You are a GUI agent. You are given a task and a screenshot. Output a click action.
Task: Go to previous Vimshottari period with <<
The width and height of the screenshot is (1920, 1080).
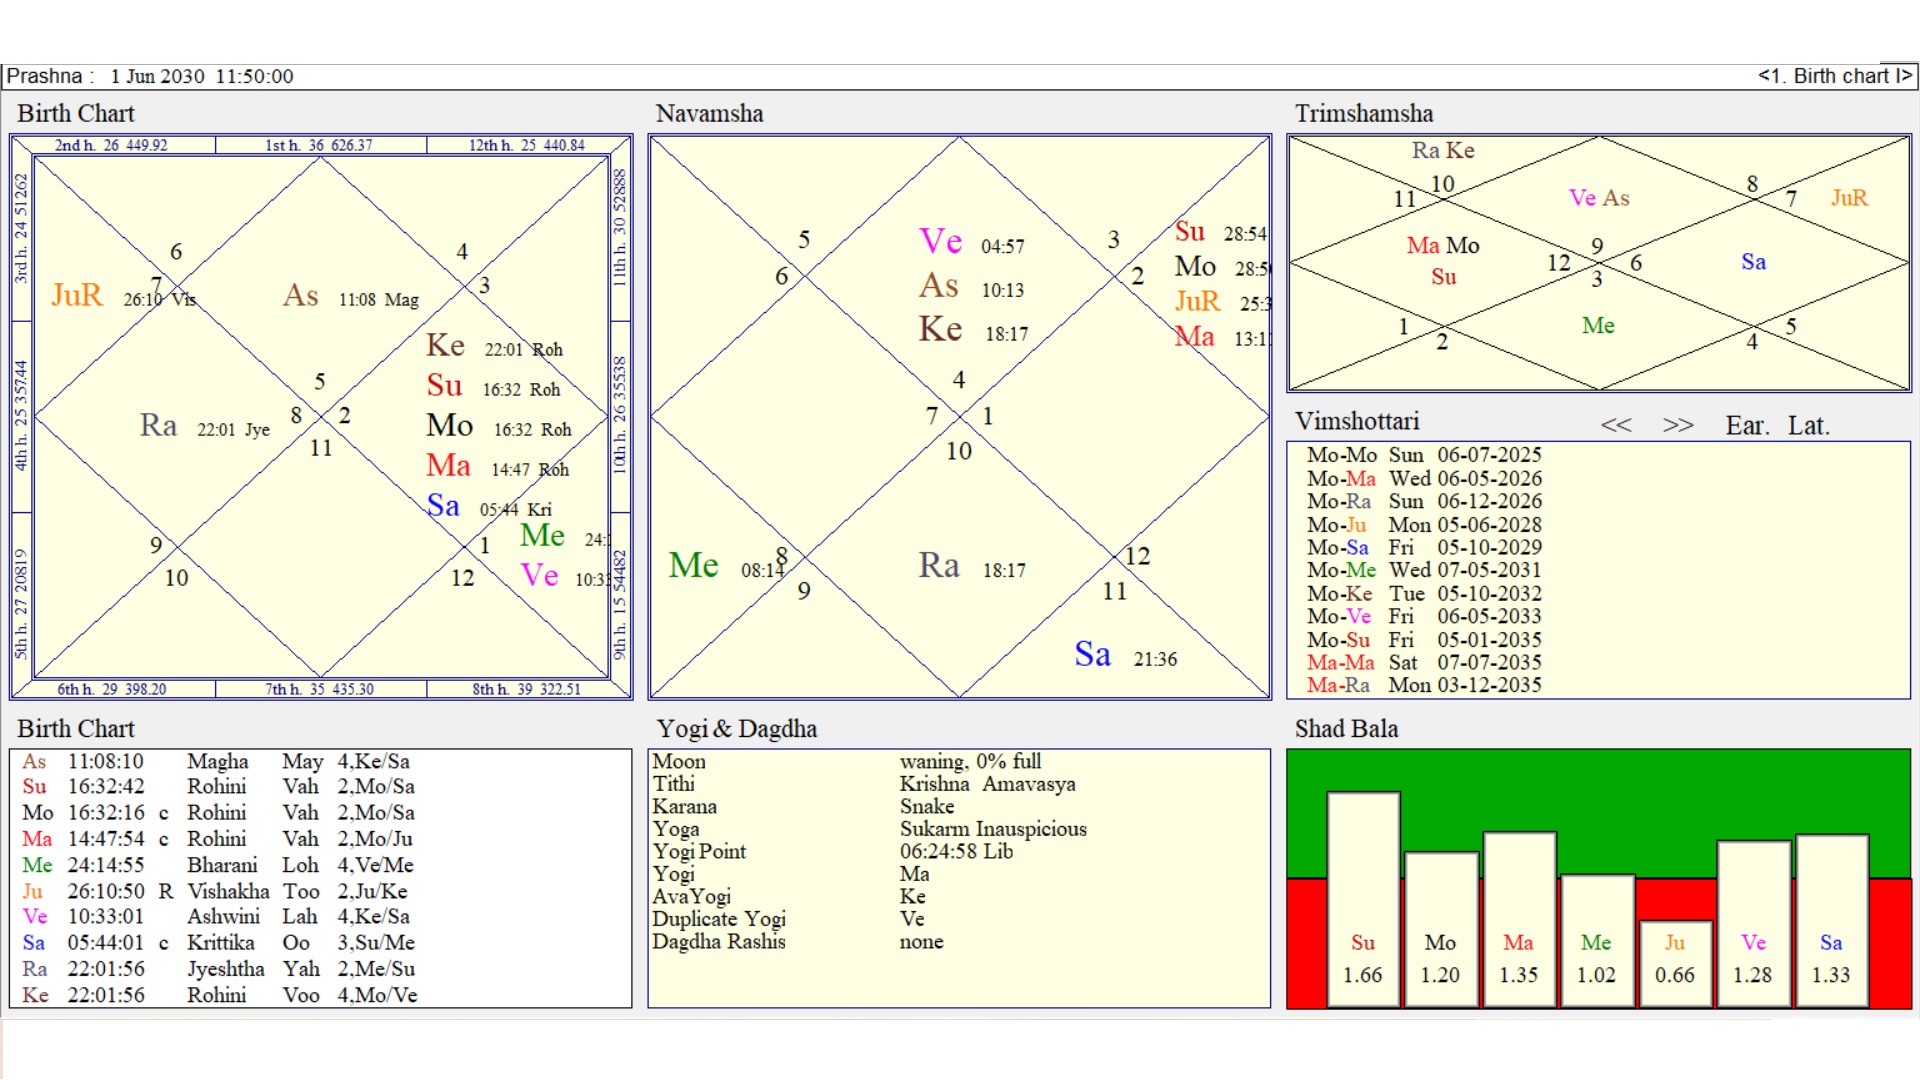(x=1616, y=425)
